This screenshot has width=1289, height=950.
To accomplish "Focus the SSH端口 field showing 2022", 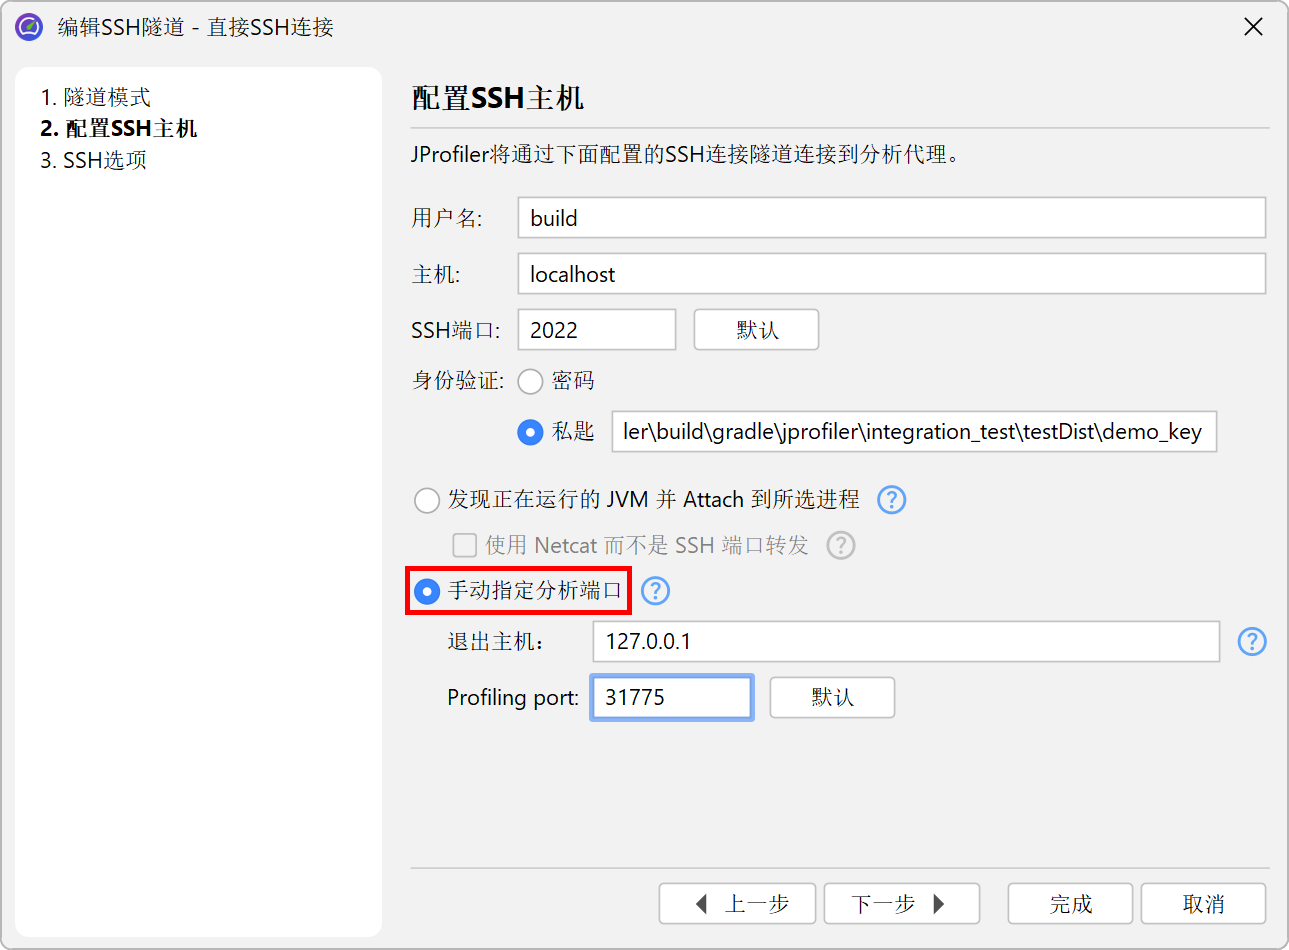I will coord(597,330).
